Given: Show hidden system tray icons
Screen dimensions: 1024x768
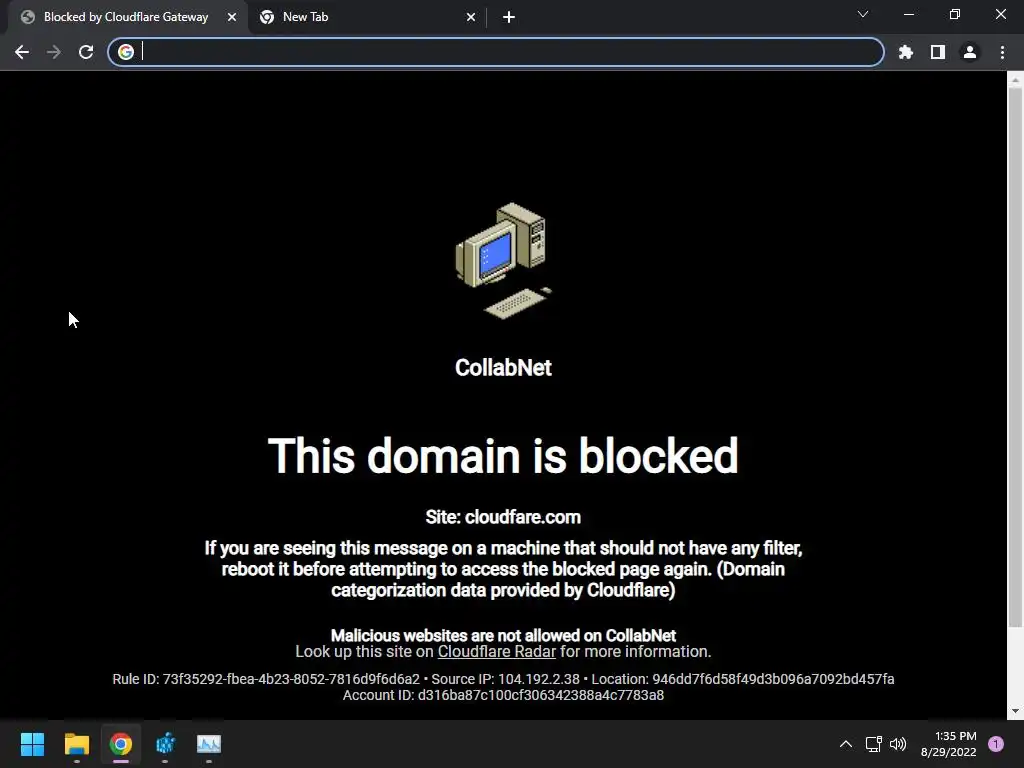Looking at the screenshot, I should (x=846, y=744).
